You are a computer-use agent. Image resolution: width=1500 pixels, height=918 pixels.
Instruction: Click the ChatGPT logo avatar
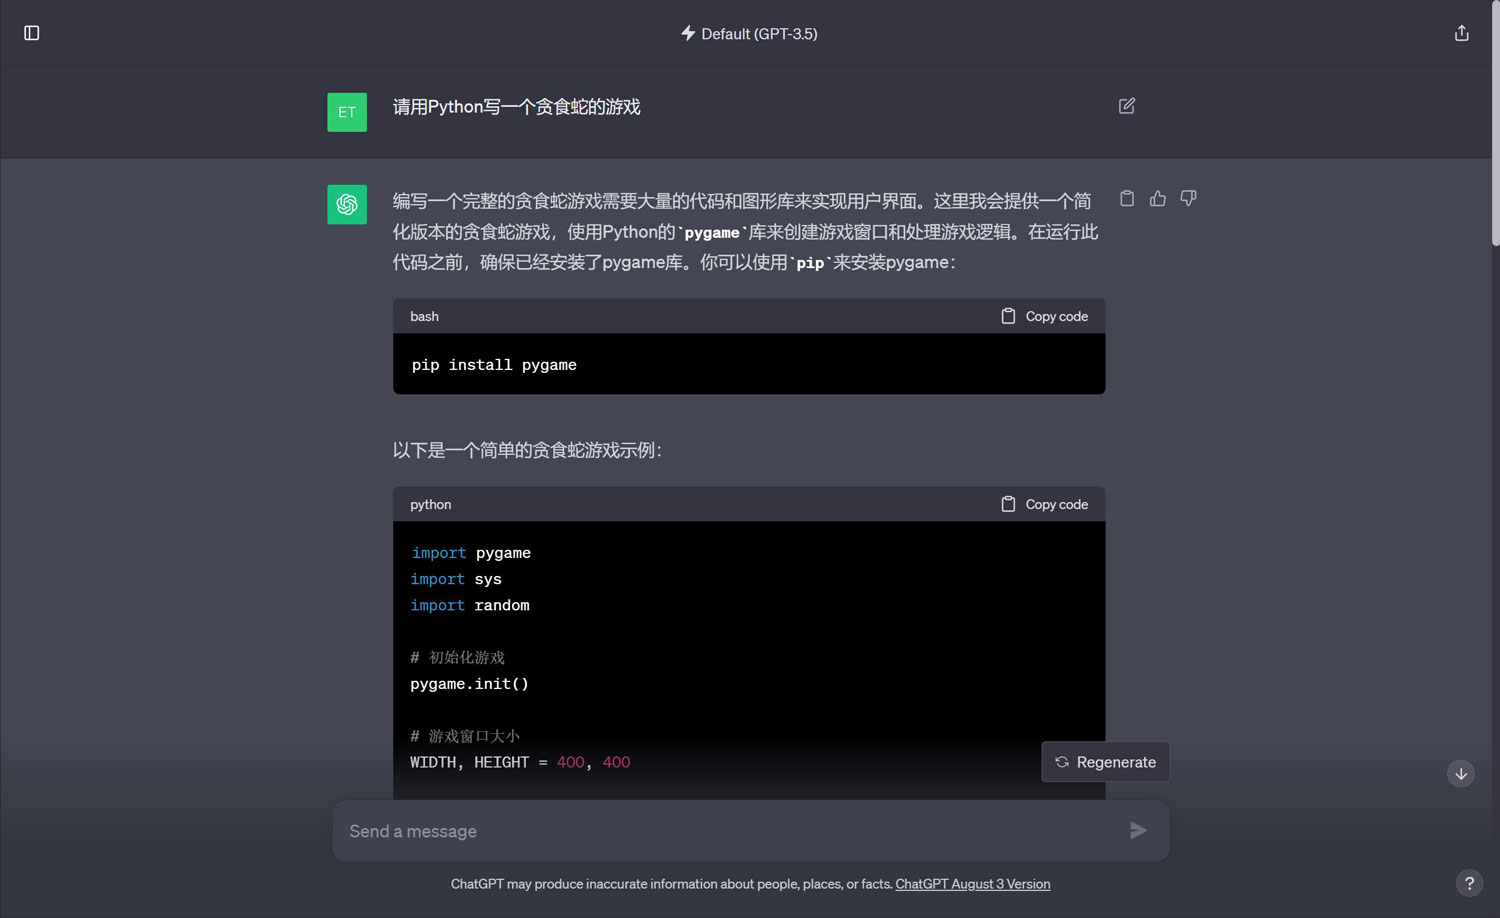pos(347,204)
